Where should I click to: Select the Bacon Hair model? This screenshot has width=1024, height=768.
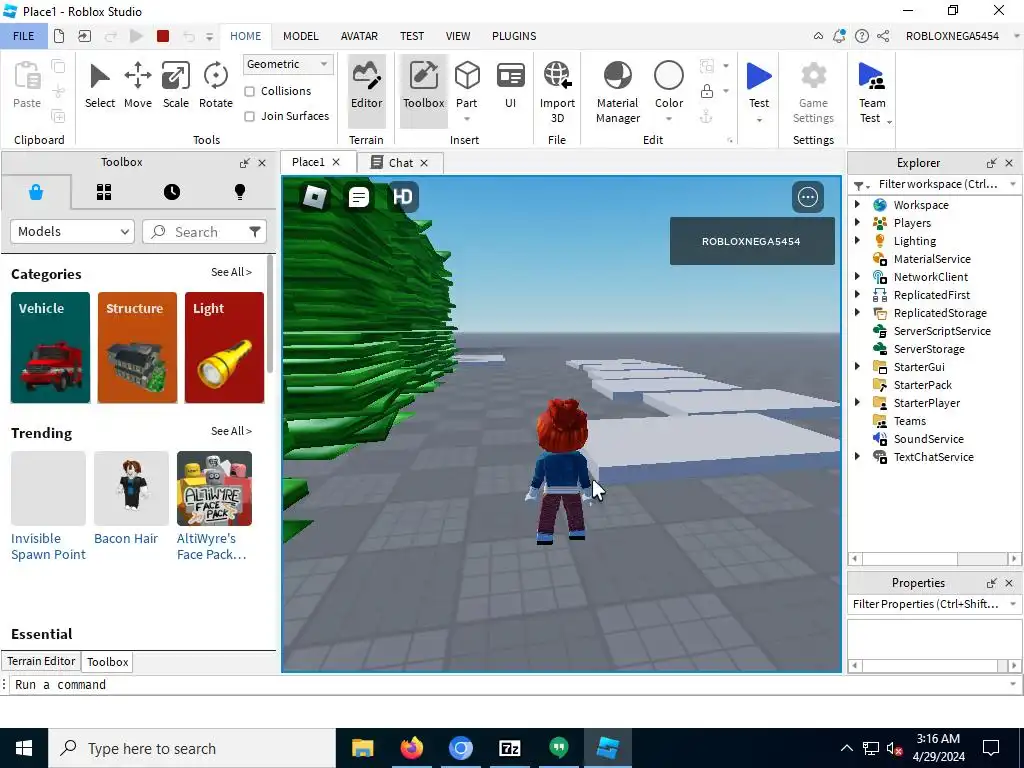click(x=131, y=498)
